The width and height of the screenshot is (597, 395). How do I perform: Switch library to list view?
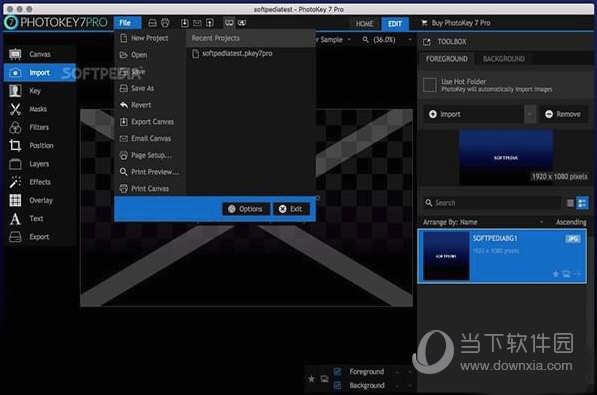point(570,203)
